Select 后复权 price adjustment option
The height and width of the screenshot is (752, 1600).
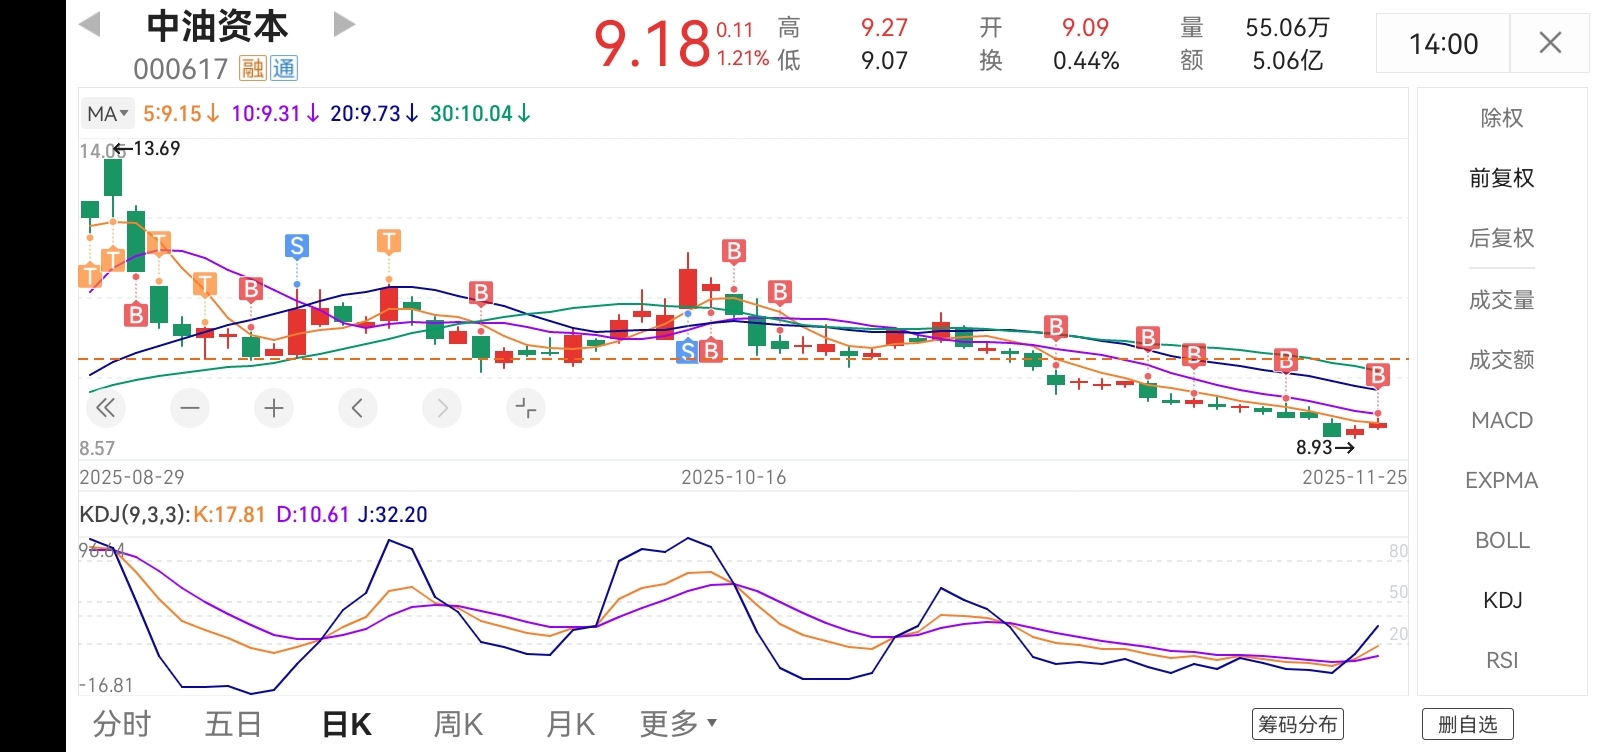click(x=1502, y=238)
